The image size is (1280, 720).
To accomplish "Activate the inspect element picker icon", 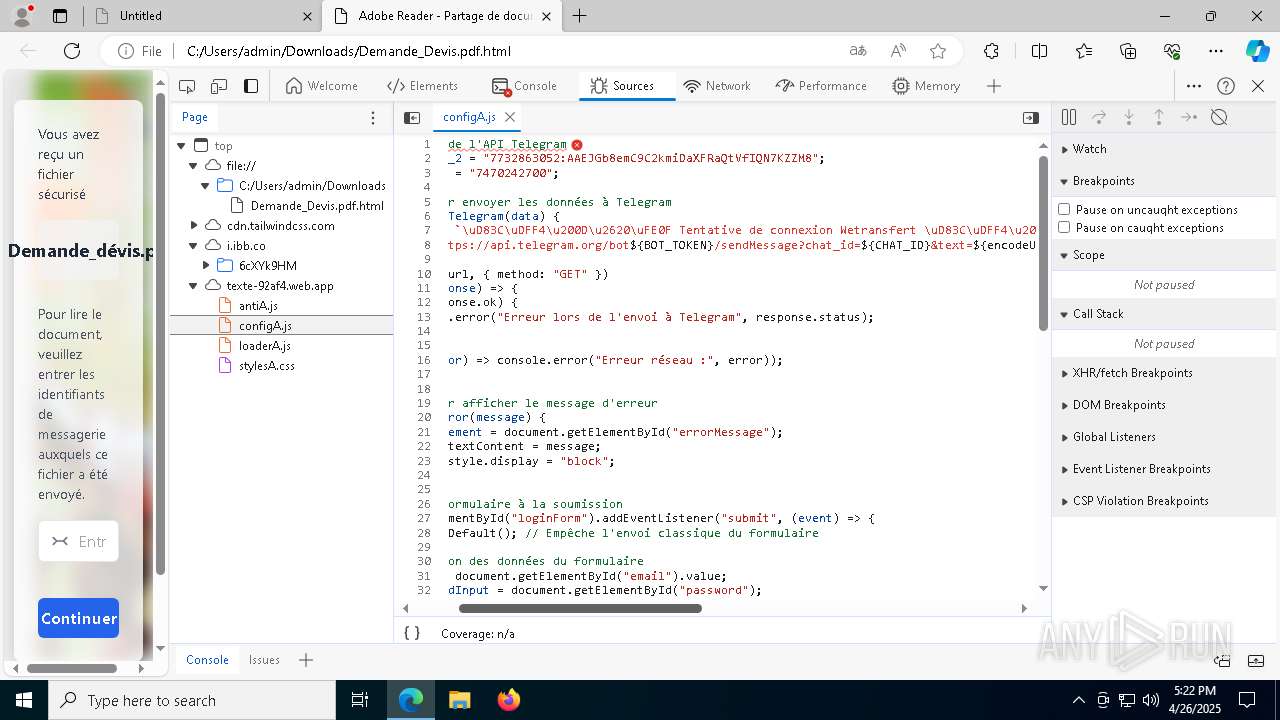I will click(x=187, y=86).
